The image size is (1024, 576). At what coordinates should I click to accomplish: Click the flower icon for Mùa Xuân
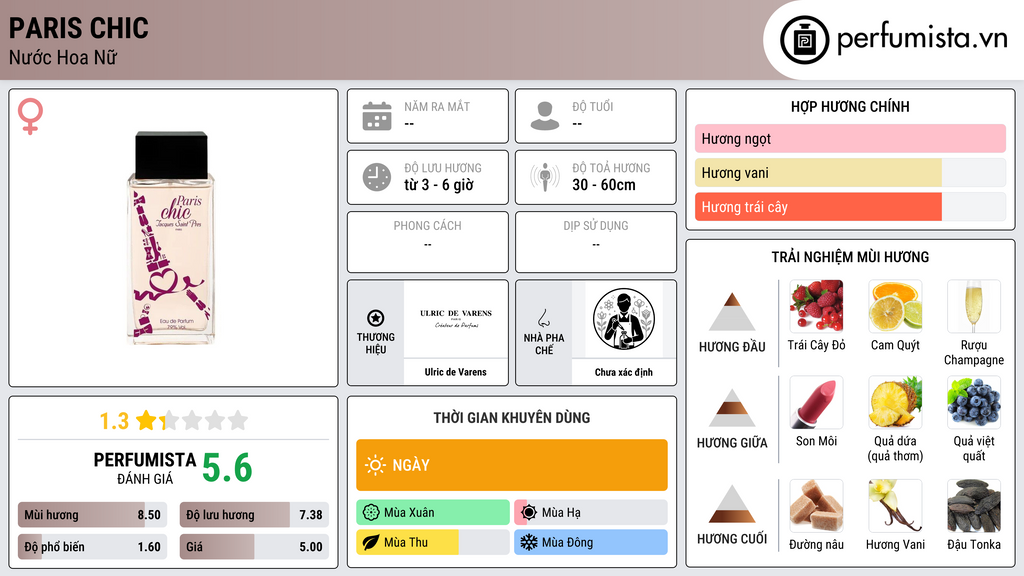371,513
